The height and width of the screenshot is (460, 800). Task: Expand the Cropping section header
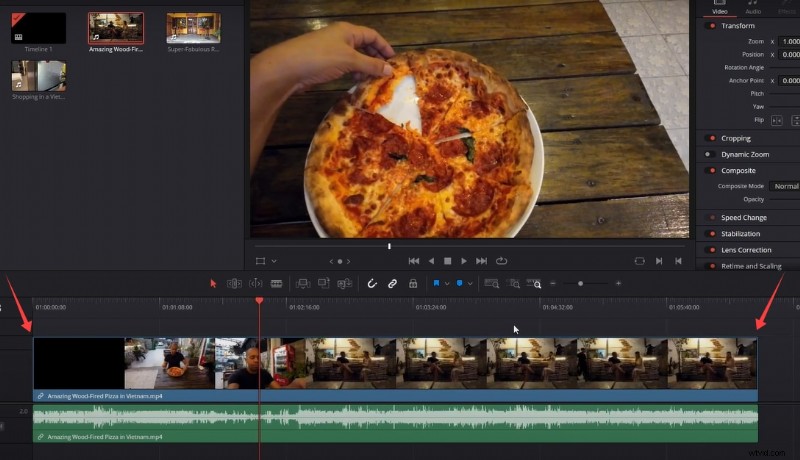736,138
